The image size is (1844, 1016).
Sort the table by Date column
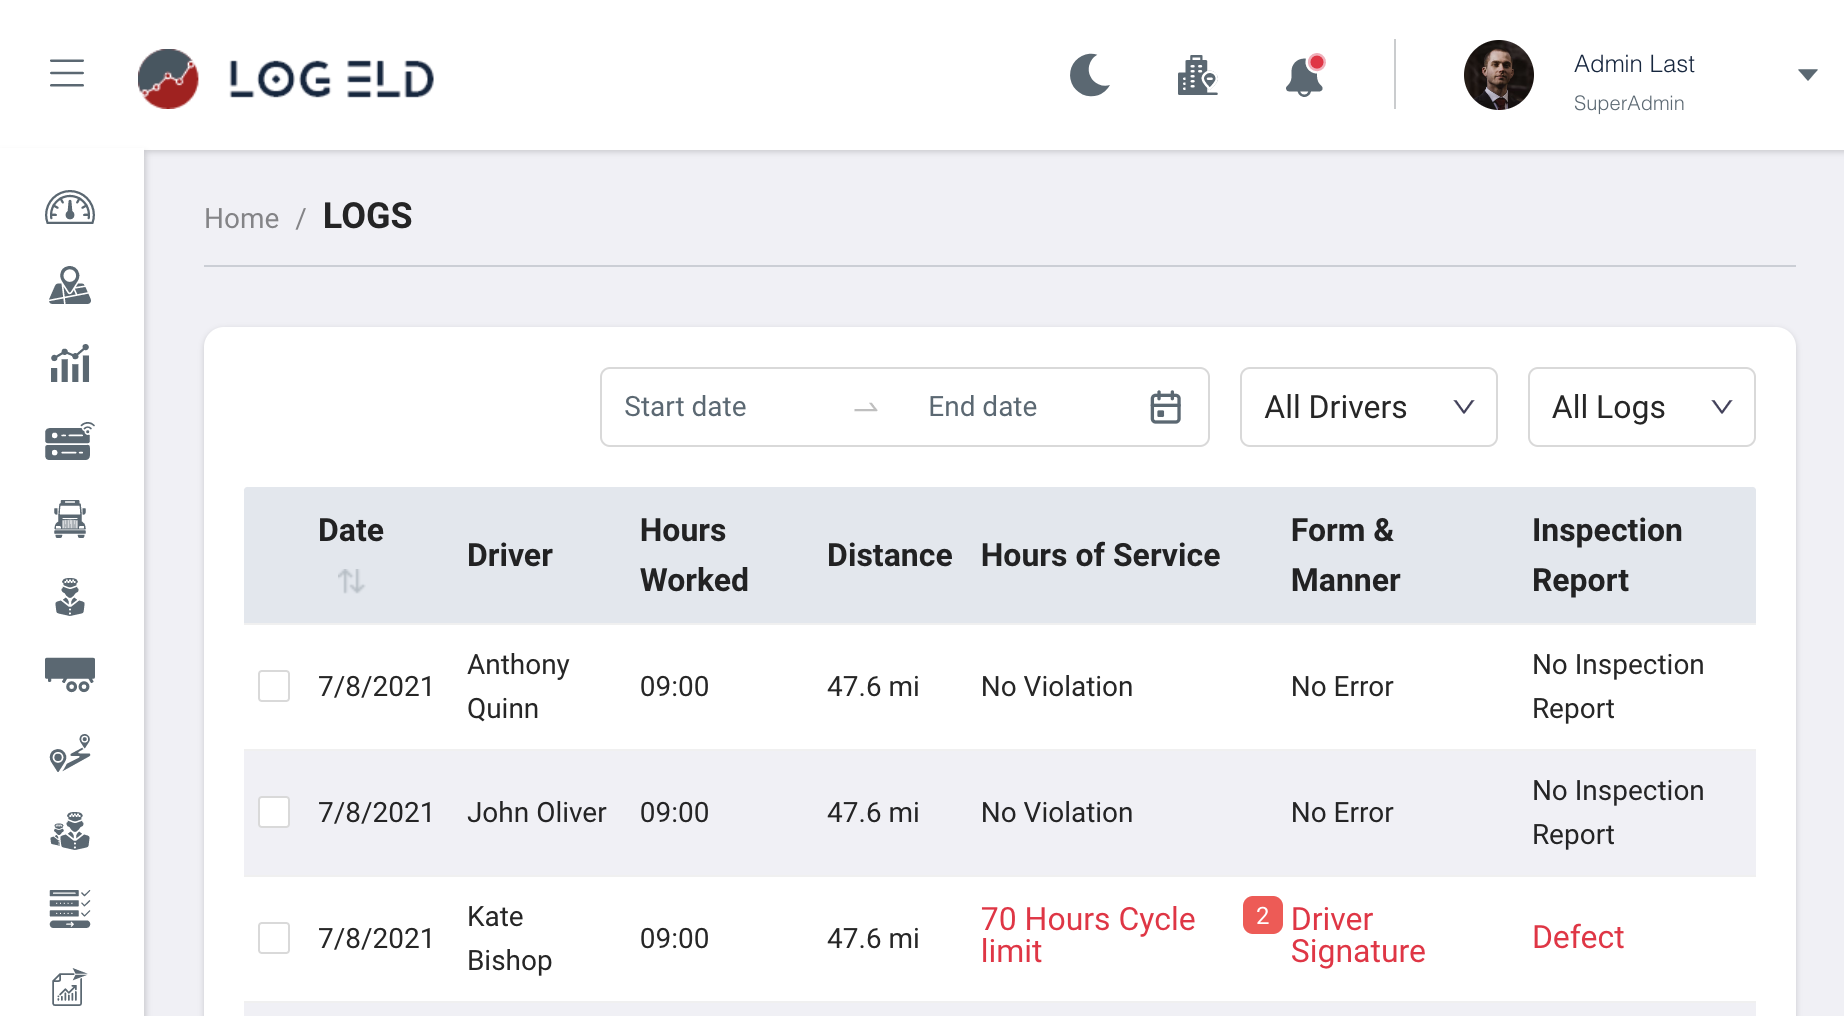351,580
